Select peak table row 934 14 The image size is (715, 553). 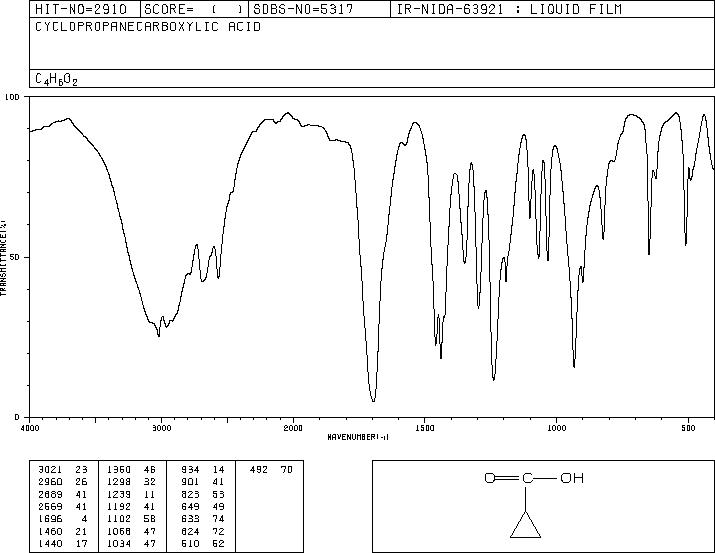pos(203,470)
